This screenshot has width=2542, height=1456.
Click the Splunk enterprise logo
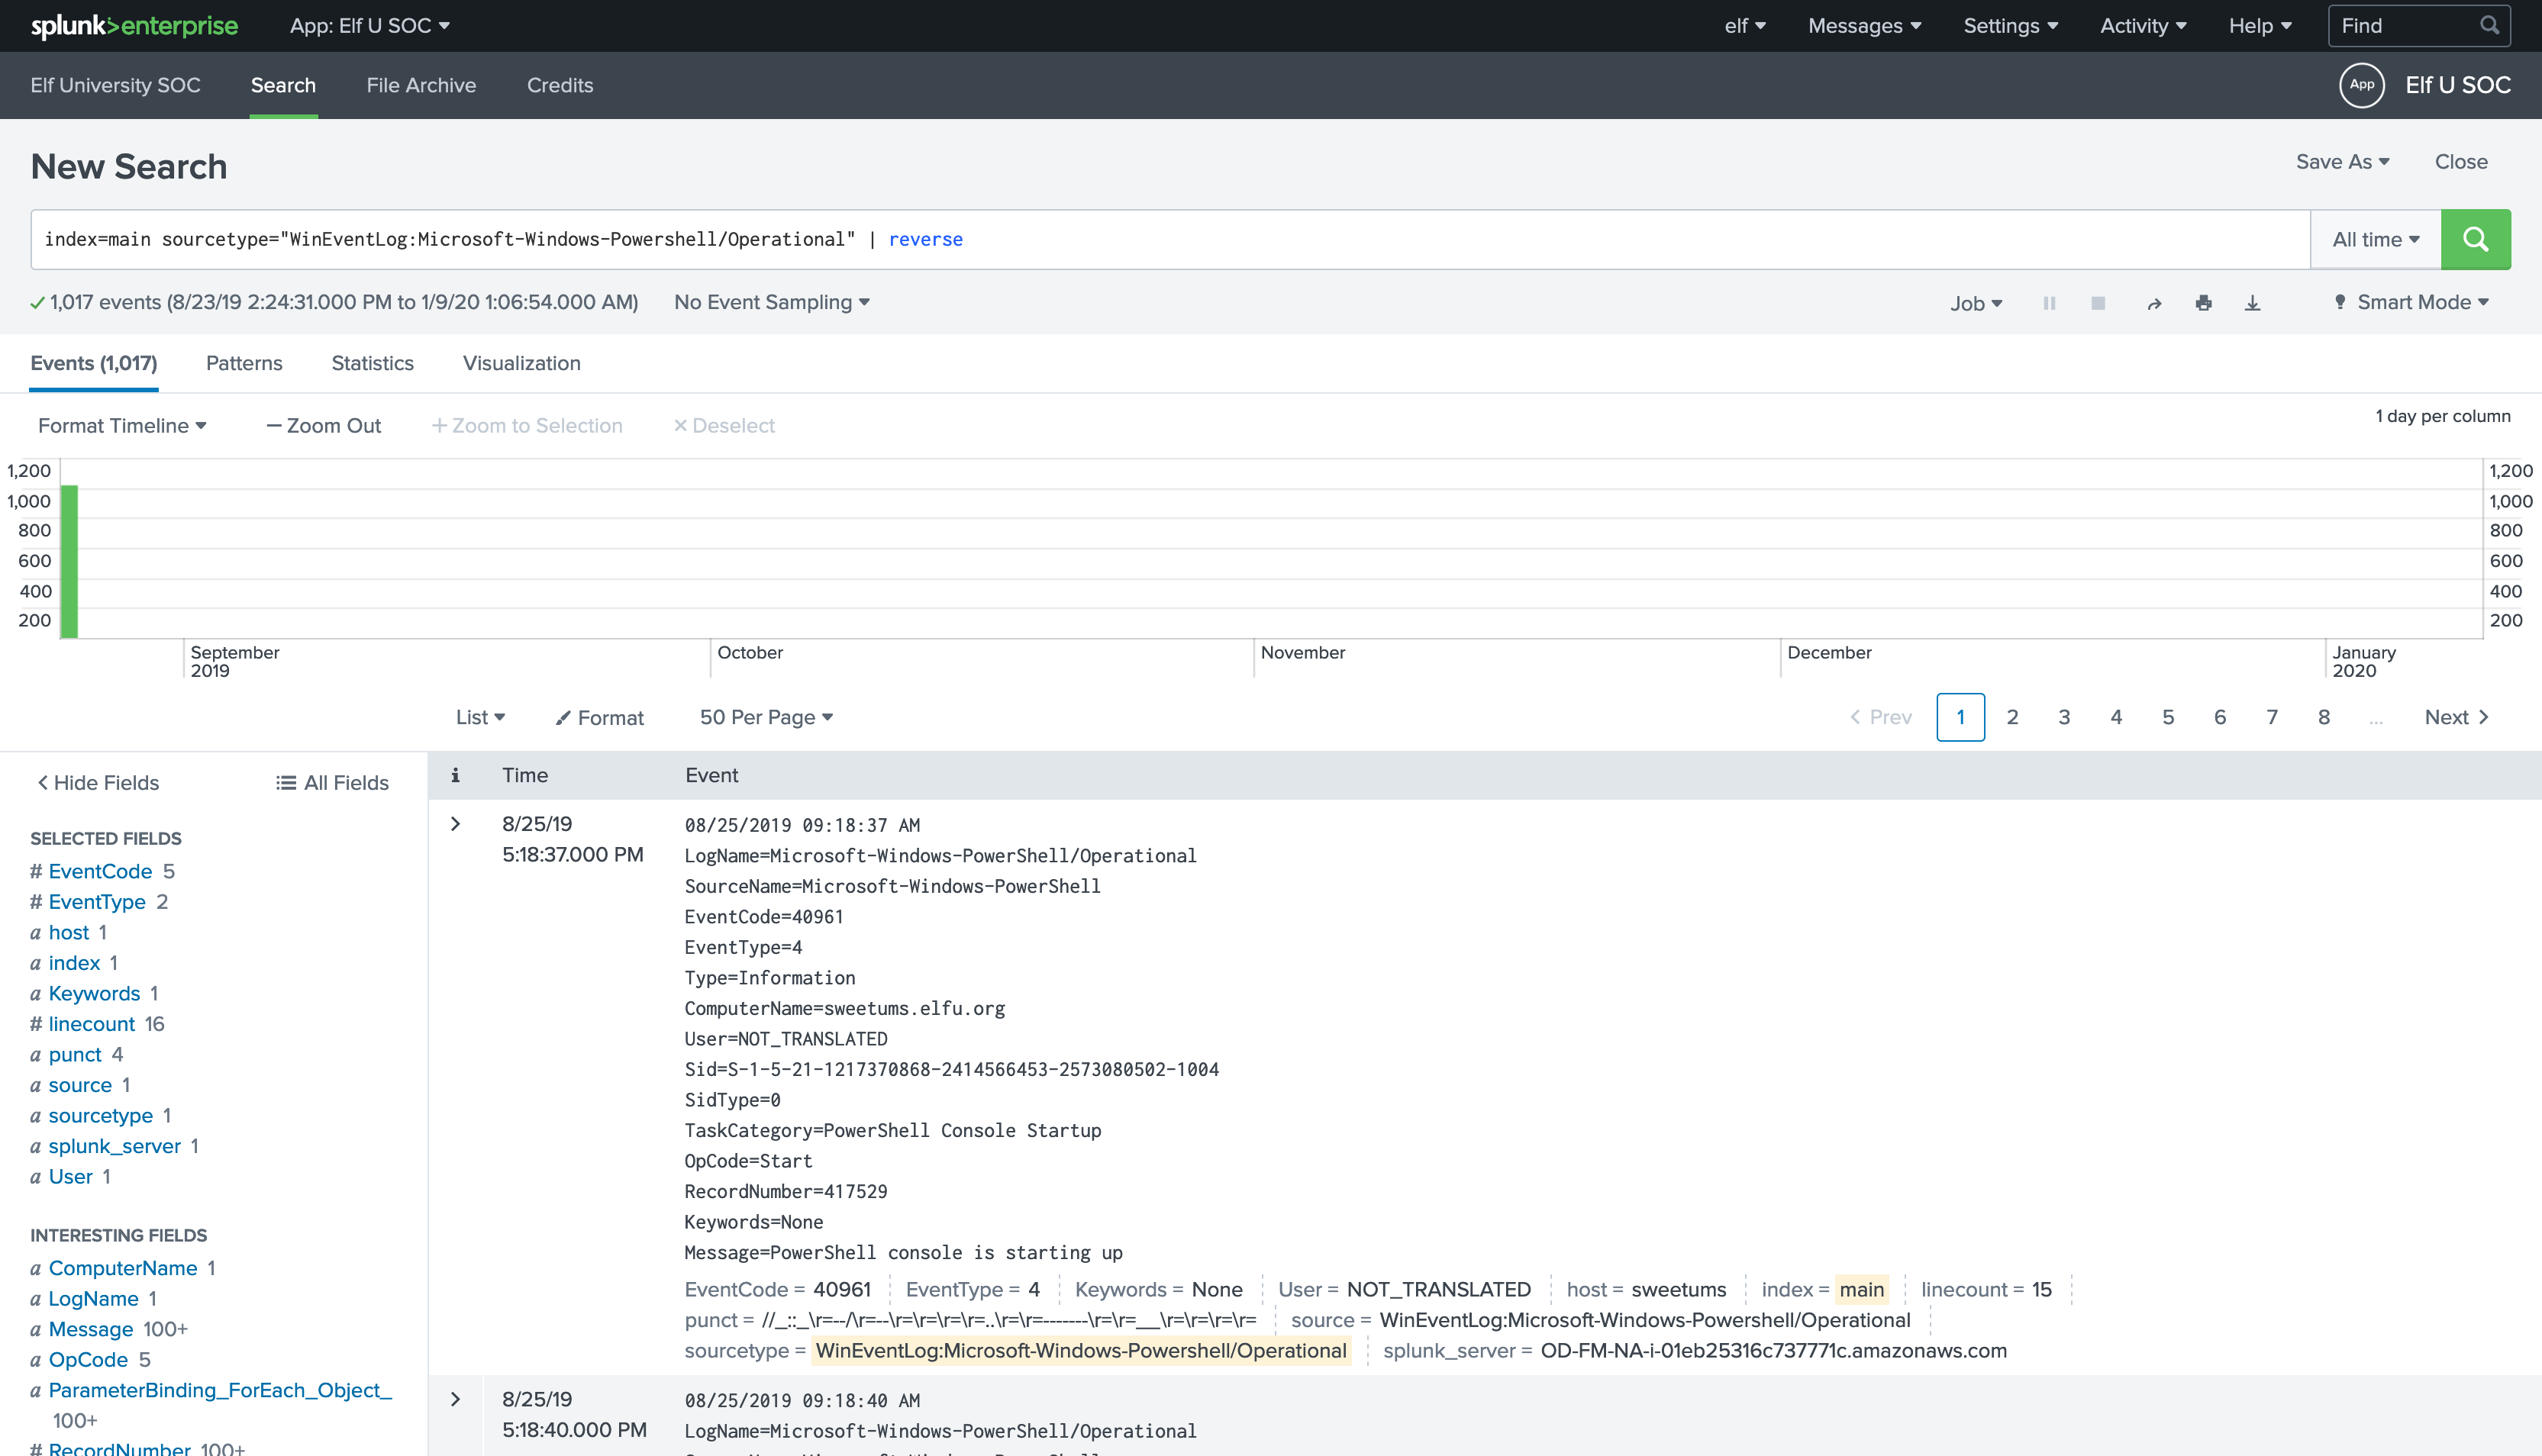click(x=134, y=26)
